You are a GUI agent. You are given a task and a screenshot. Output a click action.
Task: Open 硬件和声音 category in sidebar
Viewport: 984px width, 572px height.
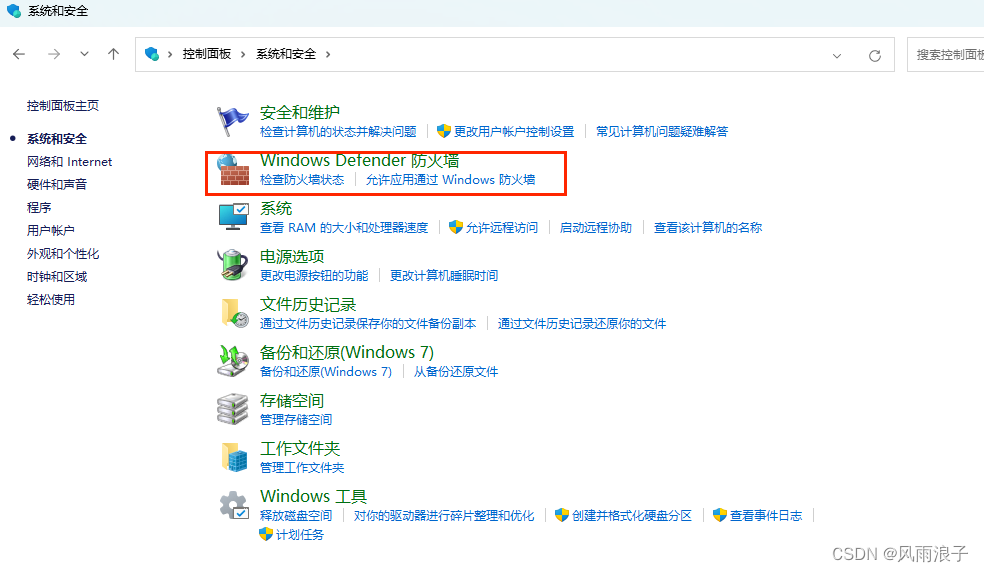pyautogui.click(x=56, y=184)
